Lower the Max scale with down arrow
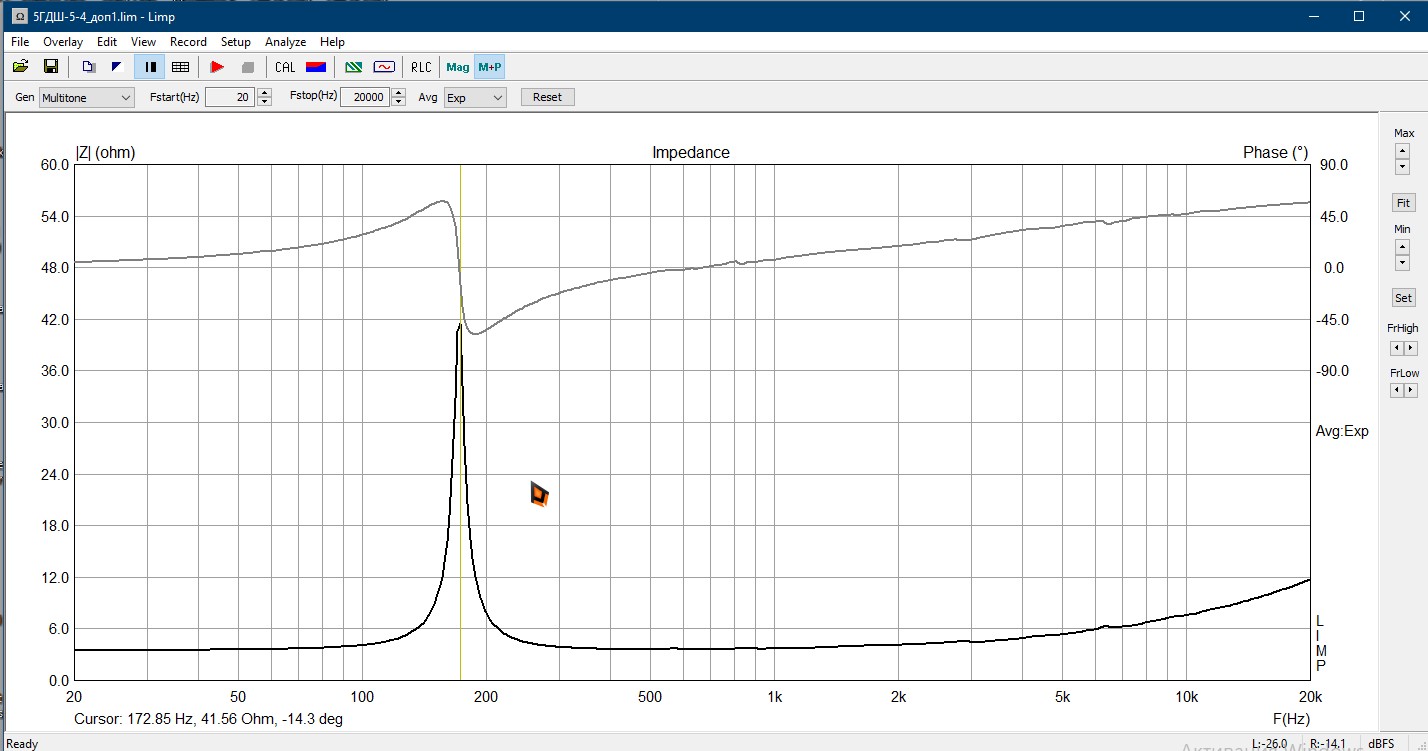 [1403, 166]
